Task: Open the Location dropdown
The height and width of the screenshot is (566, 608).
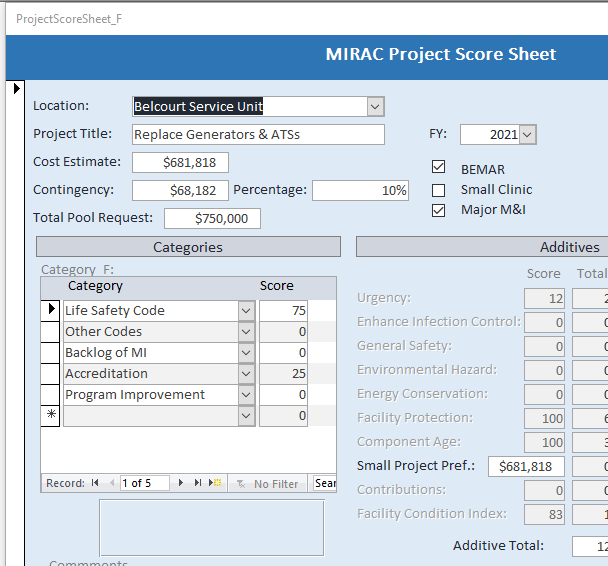Action: [x=375, y=106]
